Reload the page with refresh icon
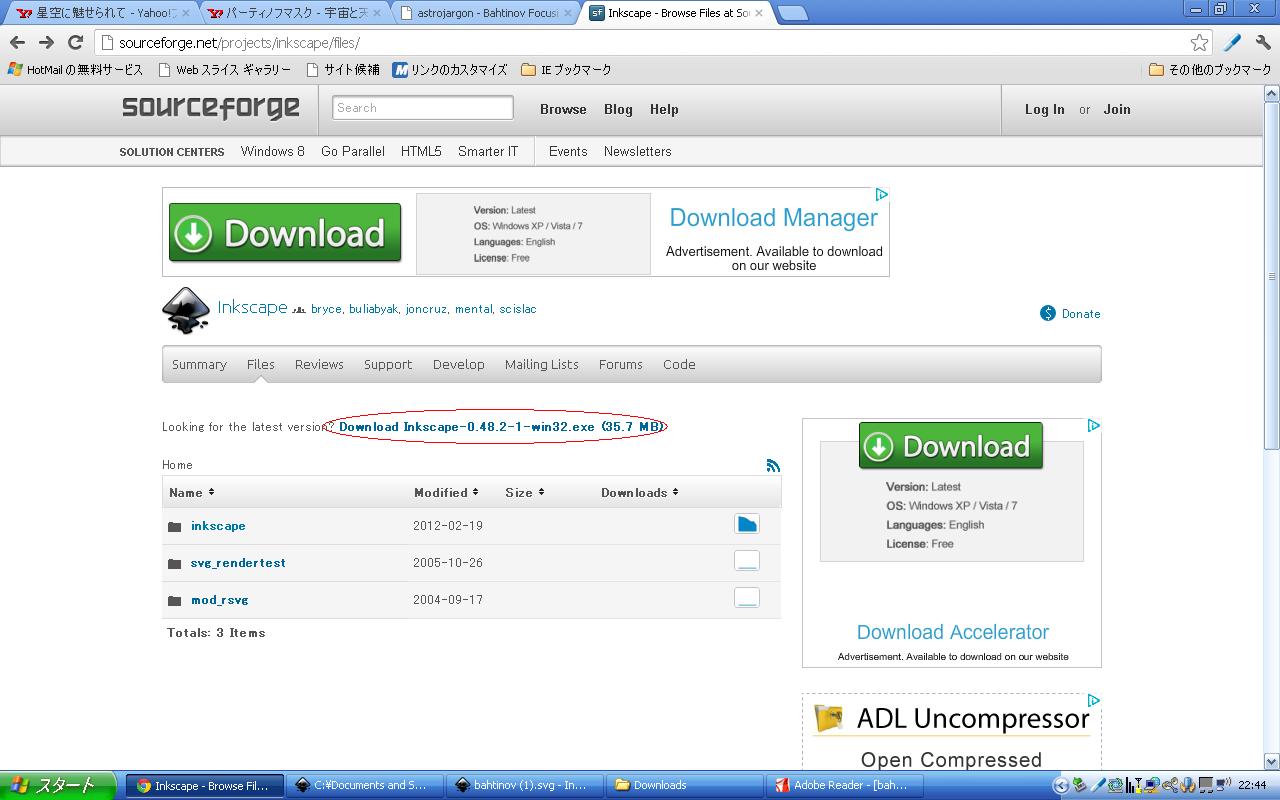The height and width of the screenshot is (800, 1280). coord(75,42)
